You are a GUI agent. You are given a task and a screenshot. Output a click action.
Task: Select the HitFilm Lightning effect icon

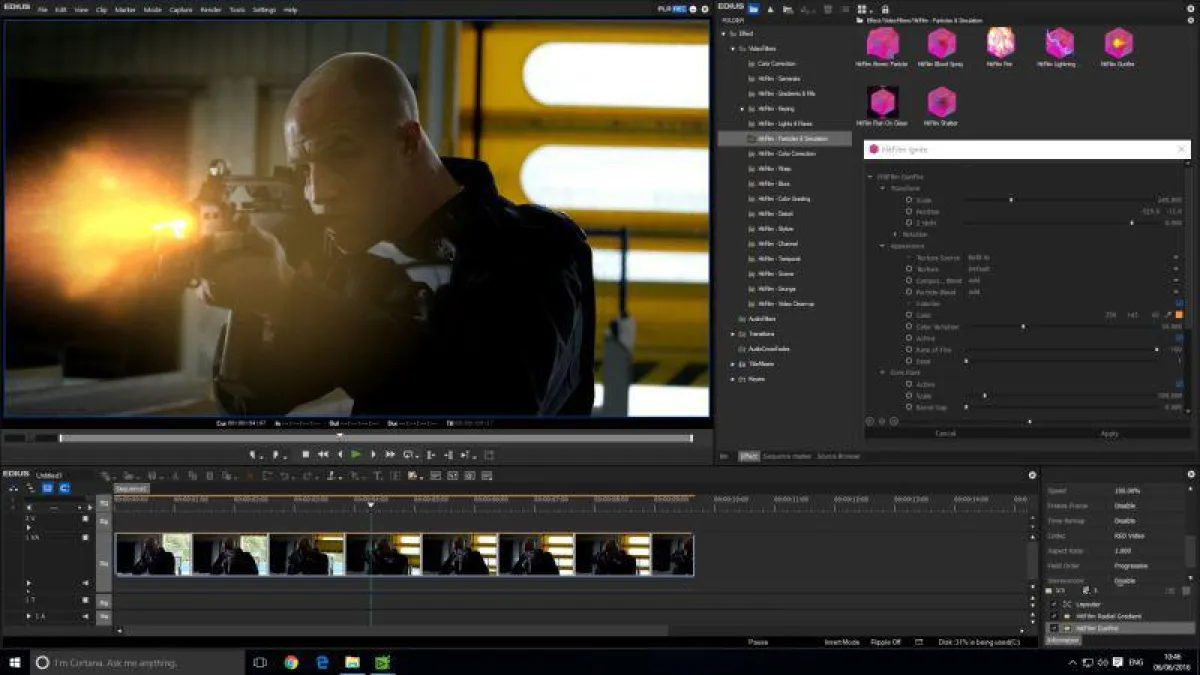click(x=1059, y=43)
